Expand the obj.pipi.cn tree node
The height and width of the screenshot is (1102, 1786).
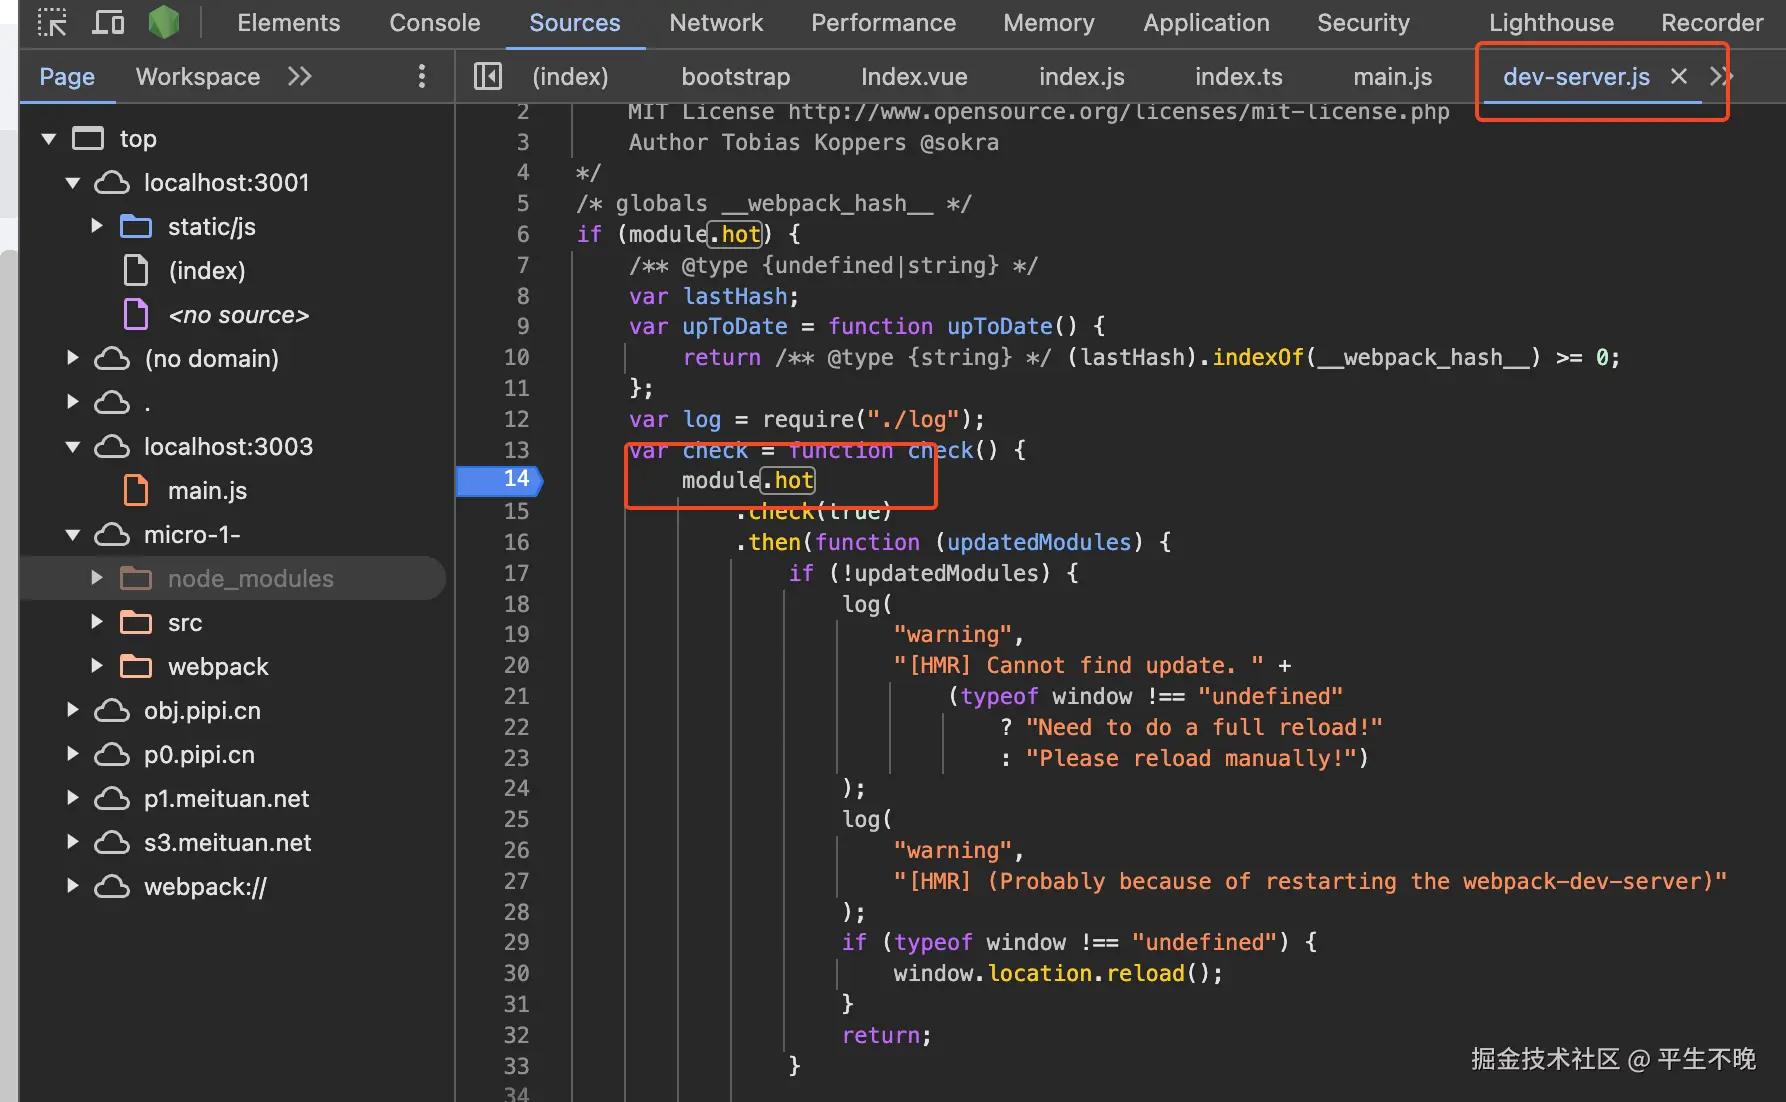pos(72,710)
